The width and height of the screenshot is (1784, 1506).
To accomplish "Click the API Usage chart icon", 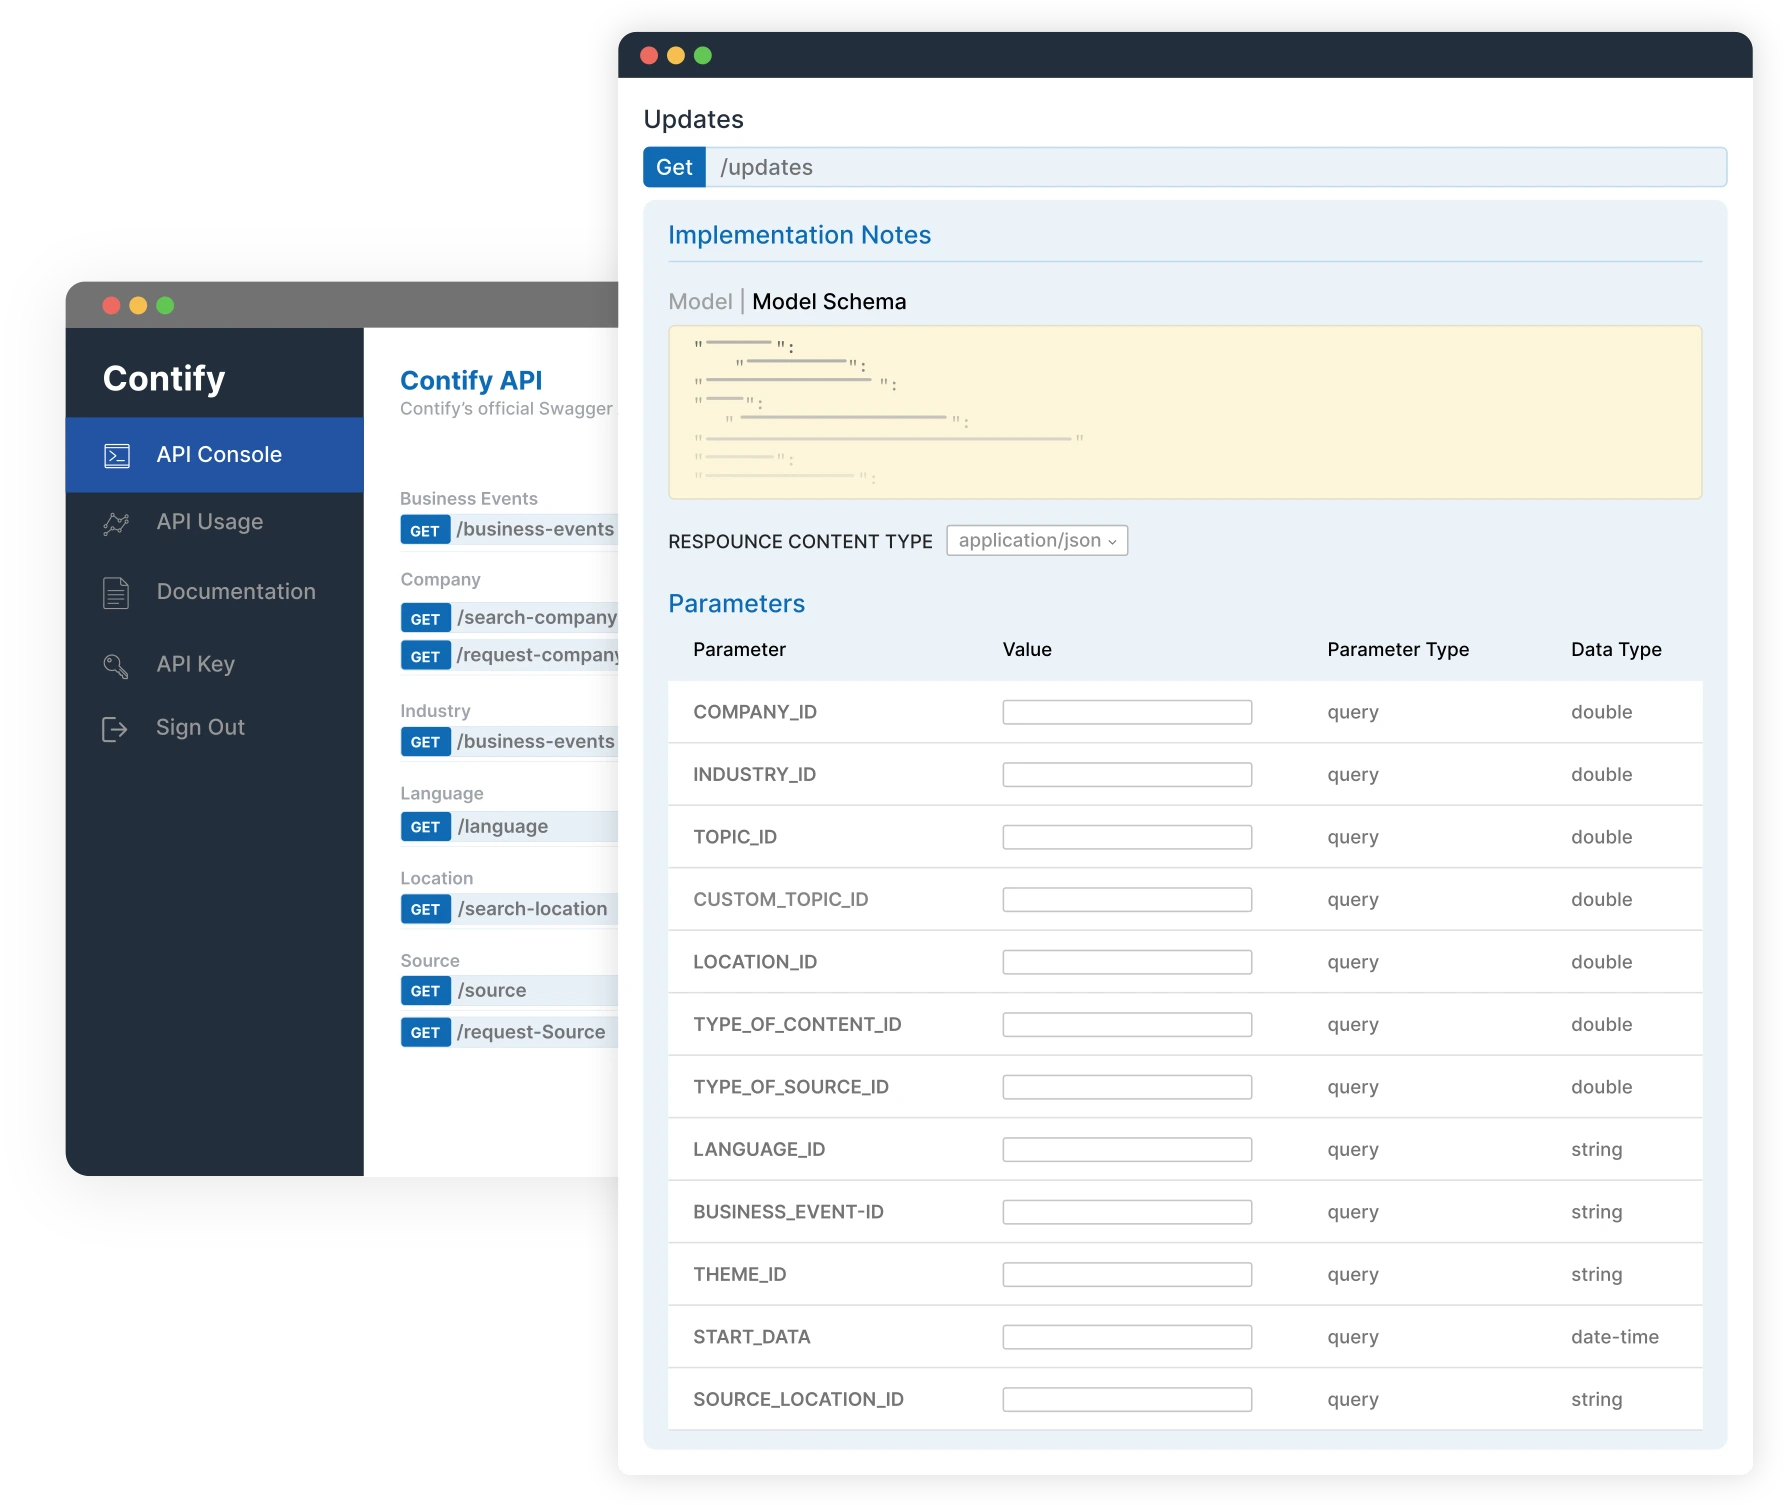I will pos(116,523).
